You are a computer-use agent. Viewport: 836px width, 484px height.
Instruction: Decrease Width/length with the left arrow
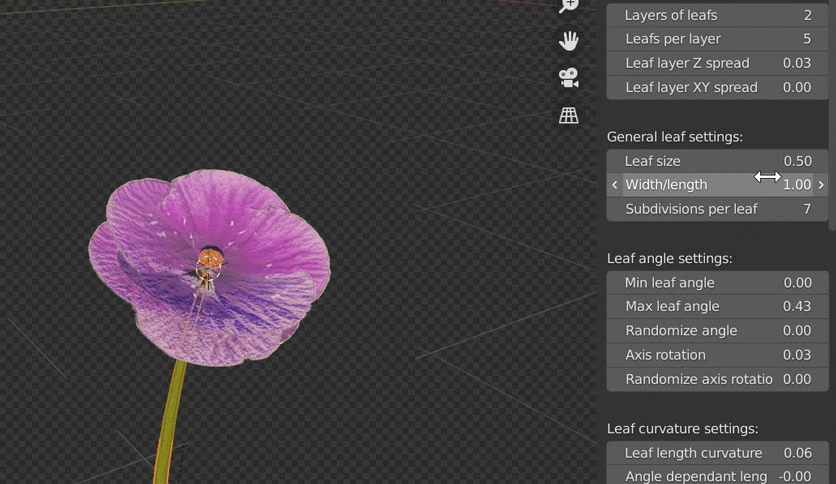(615, 184)
